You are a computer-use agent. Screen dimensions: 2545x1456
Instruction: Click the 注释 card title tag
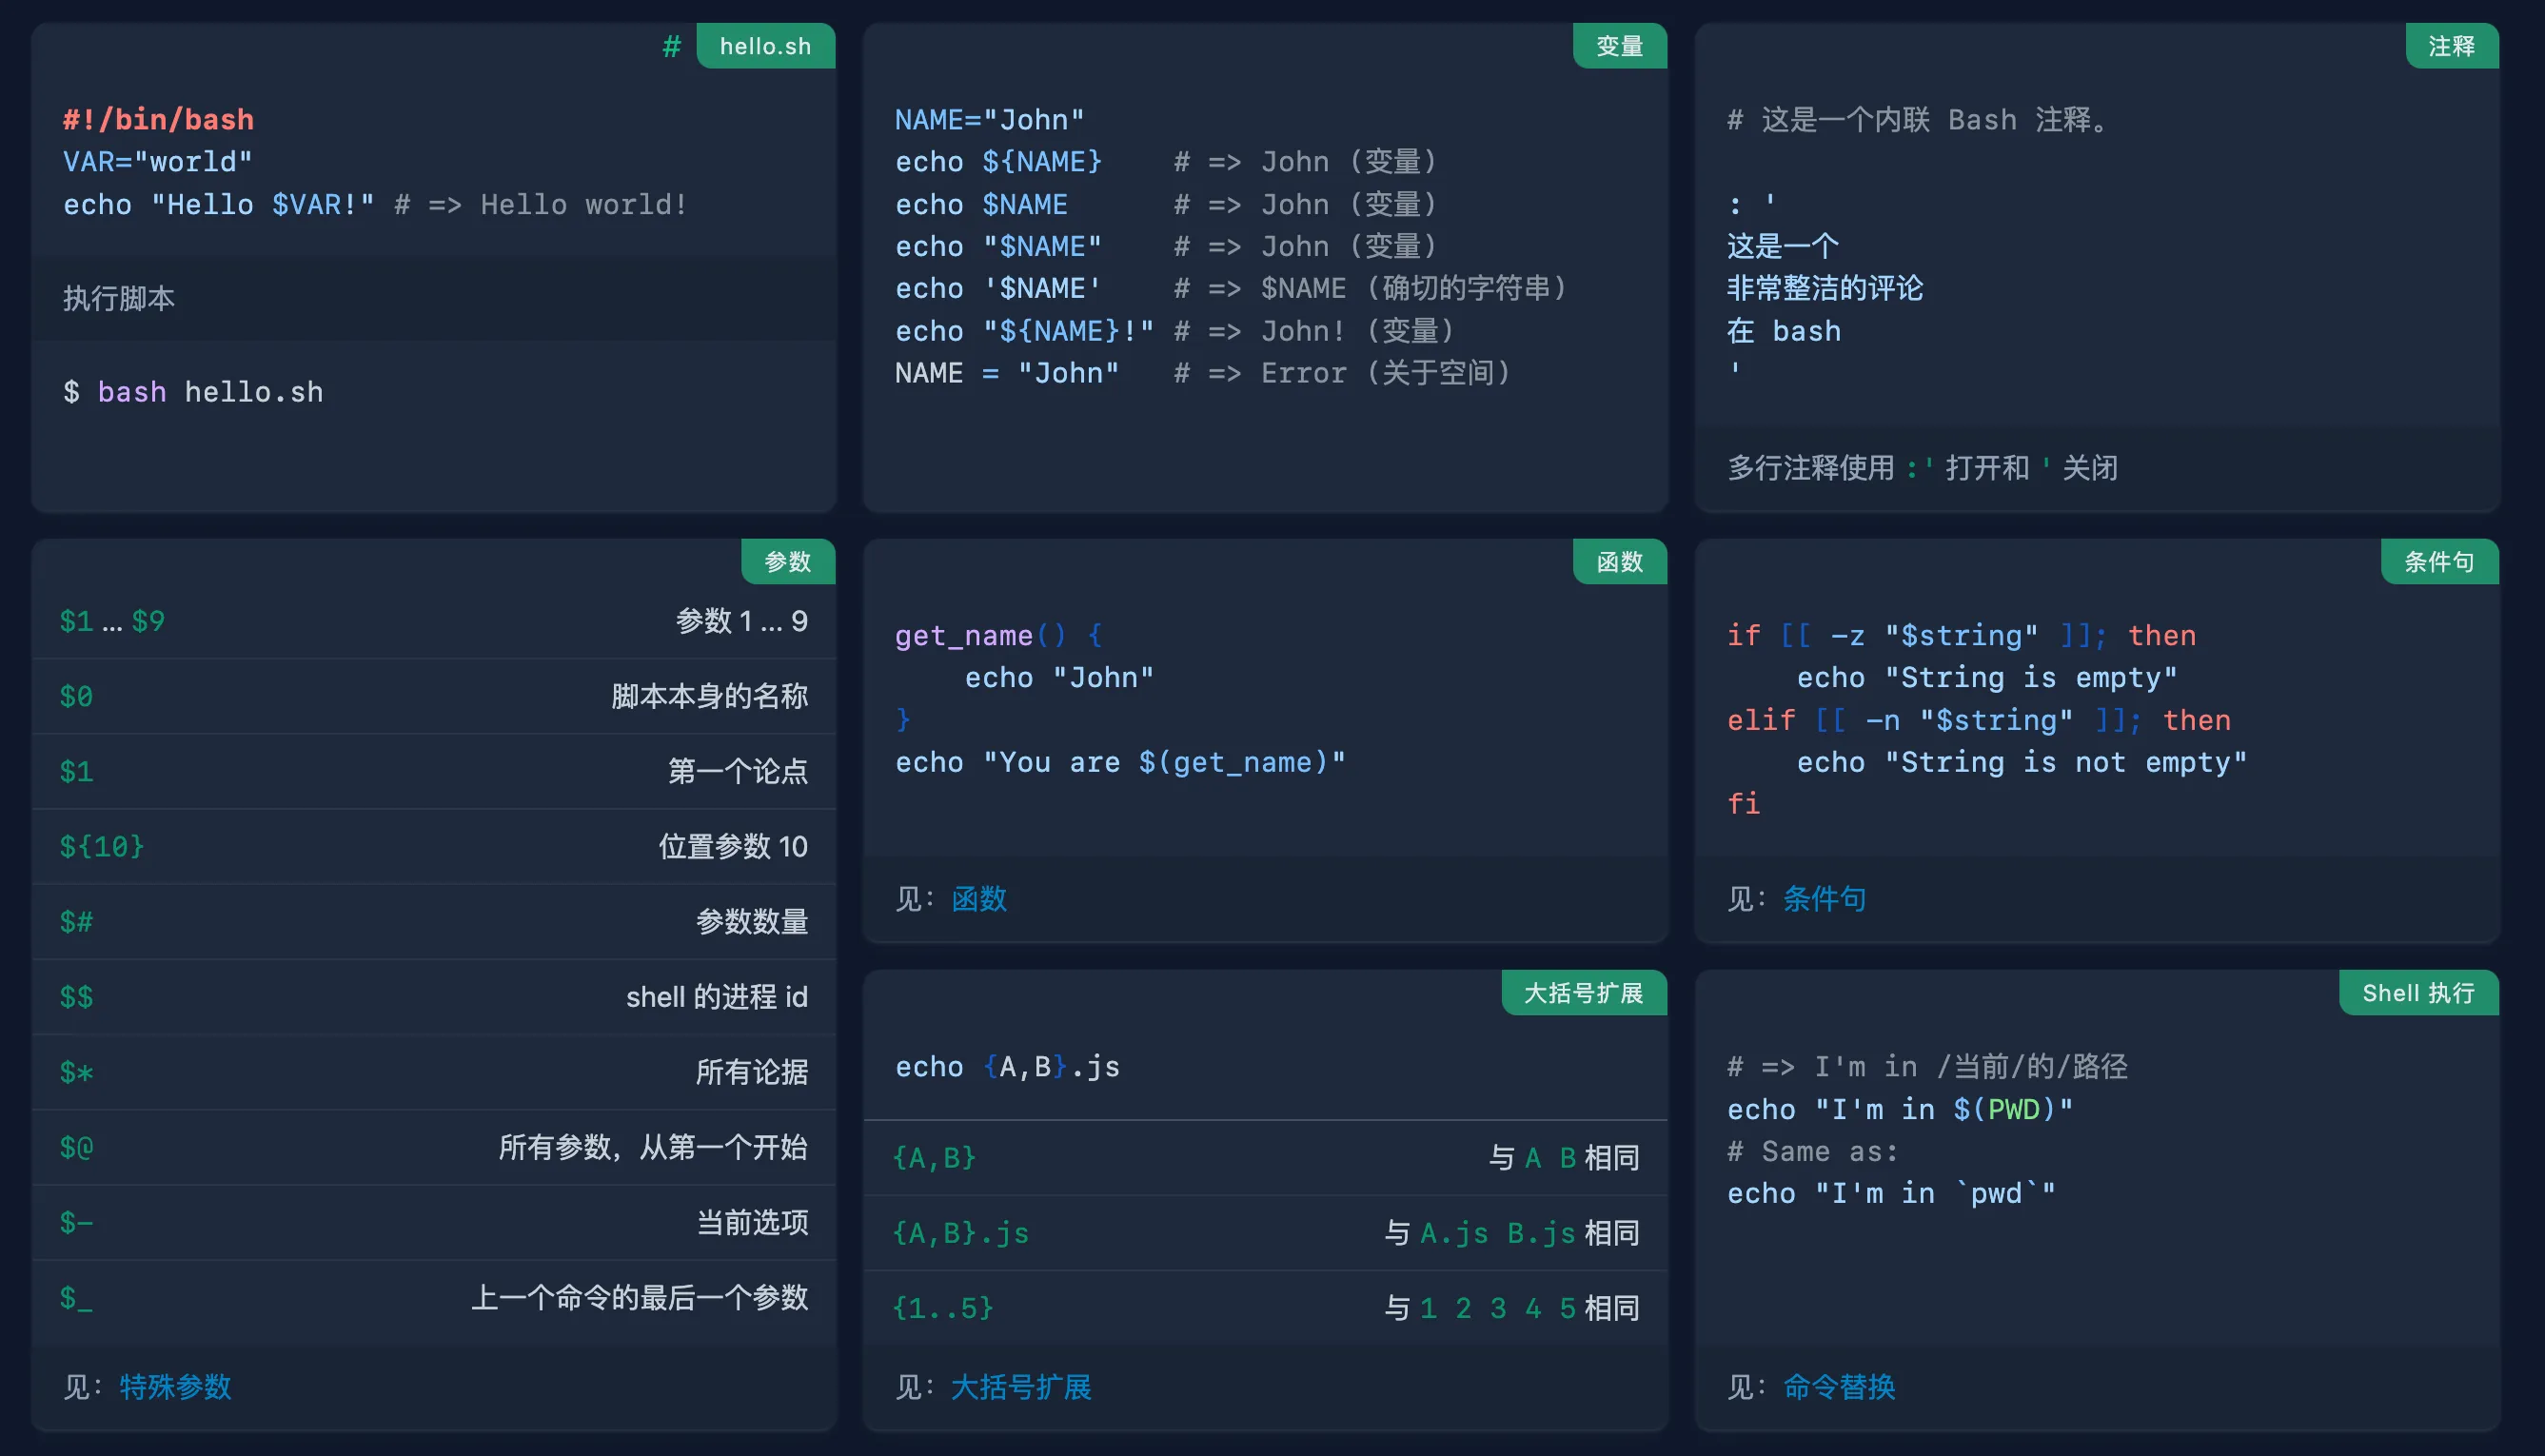tap(2451, 46)
